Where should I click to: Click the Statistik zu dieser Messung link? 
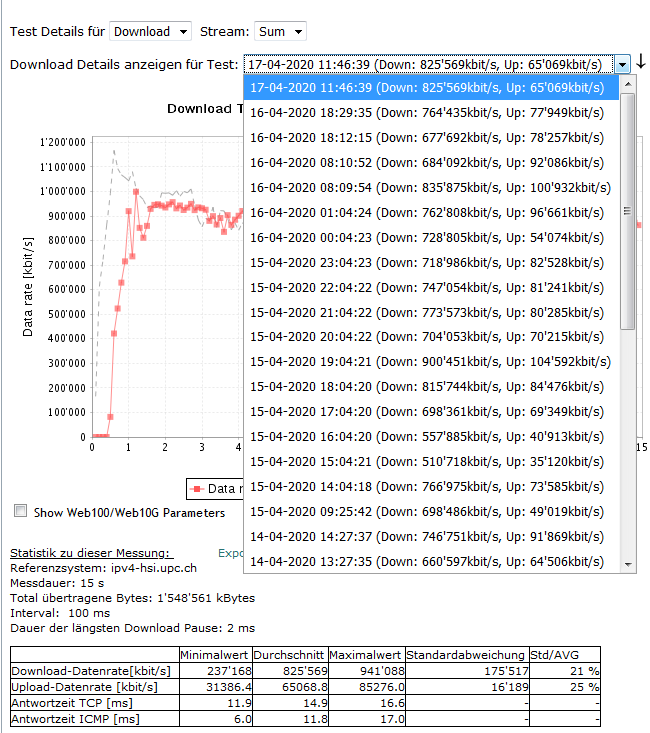tap(91, 553)
